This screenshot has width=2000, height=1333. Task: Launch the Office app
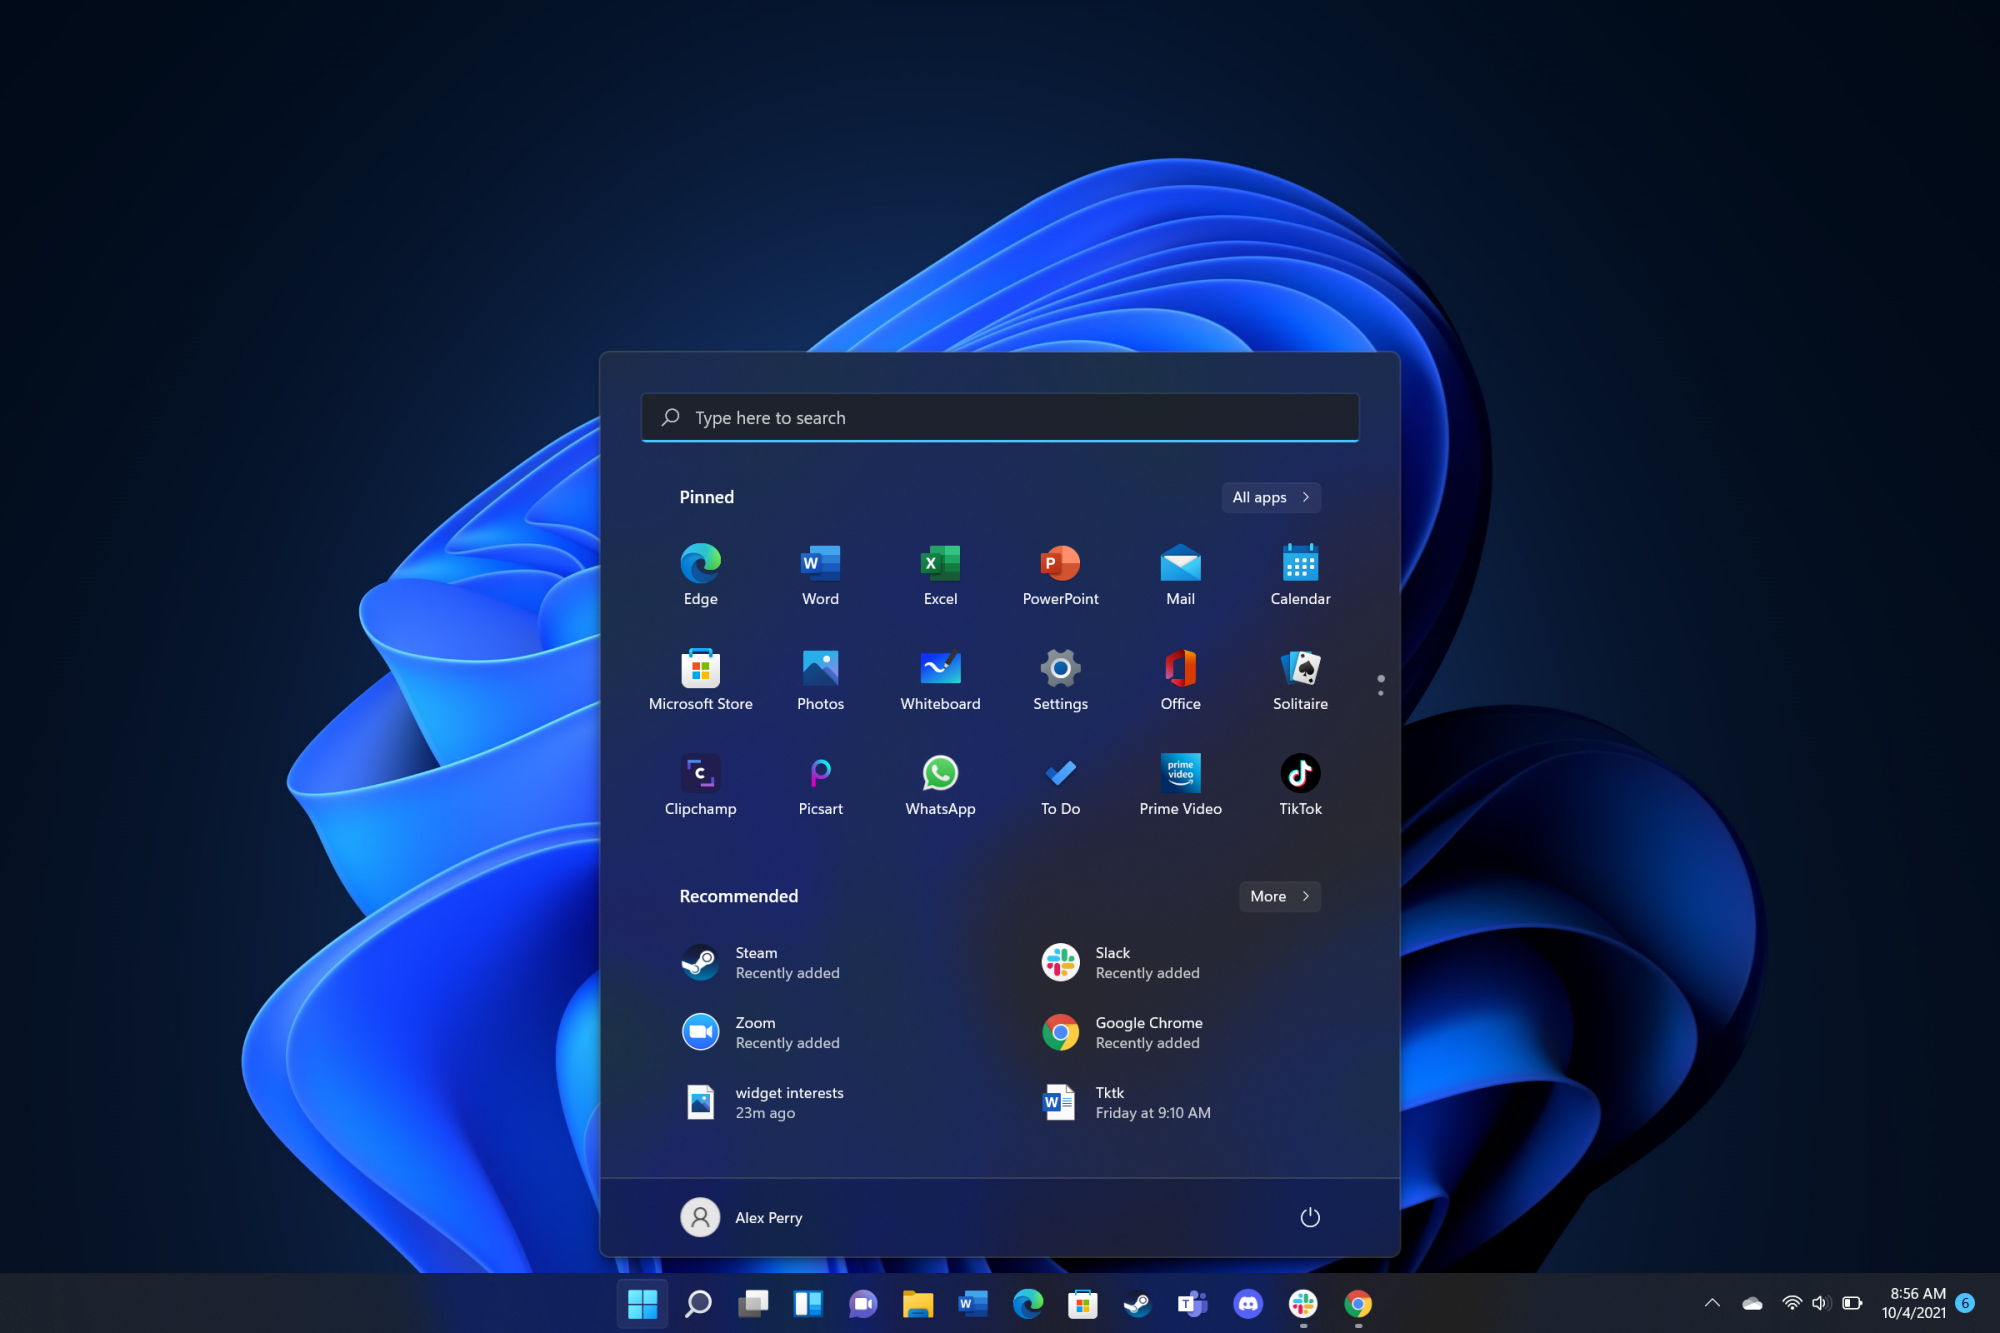click(1180, 680)
